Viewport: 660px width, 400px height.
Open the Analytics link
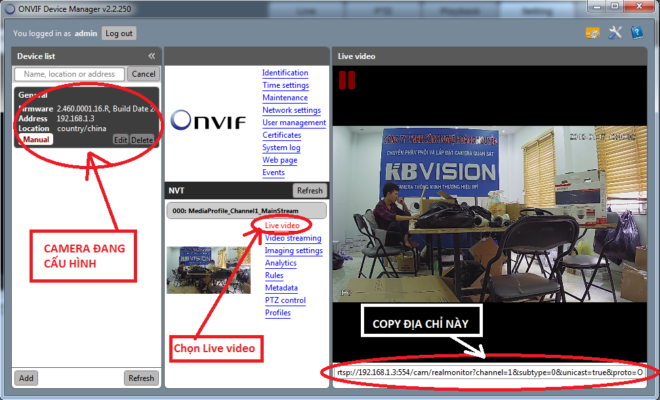pyautogui.click(x=281, y=263)
